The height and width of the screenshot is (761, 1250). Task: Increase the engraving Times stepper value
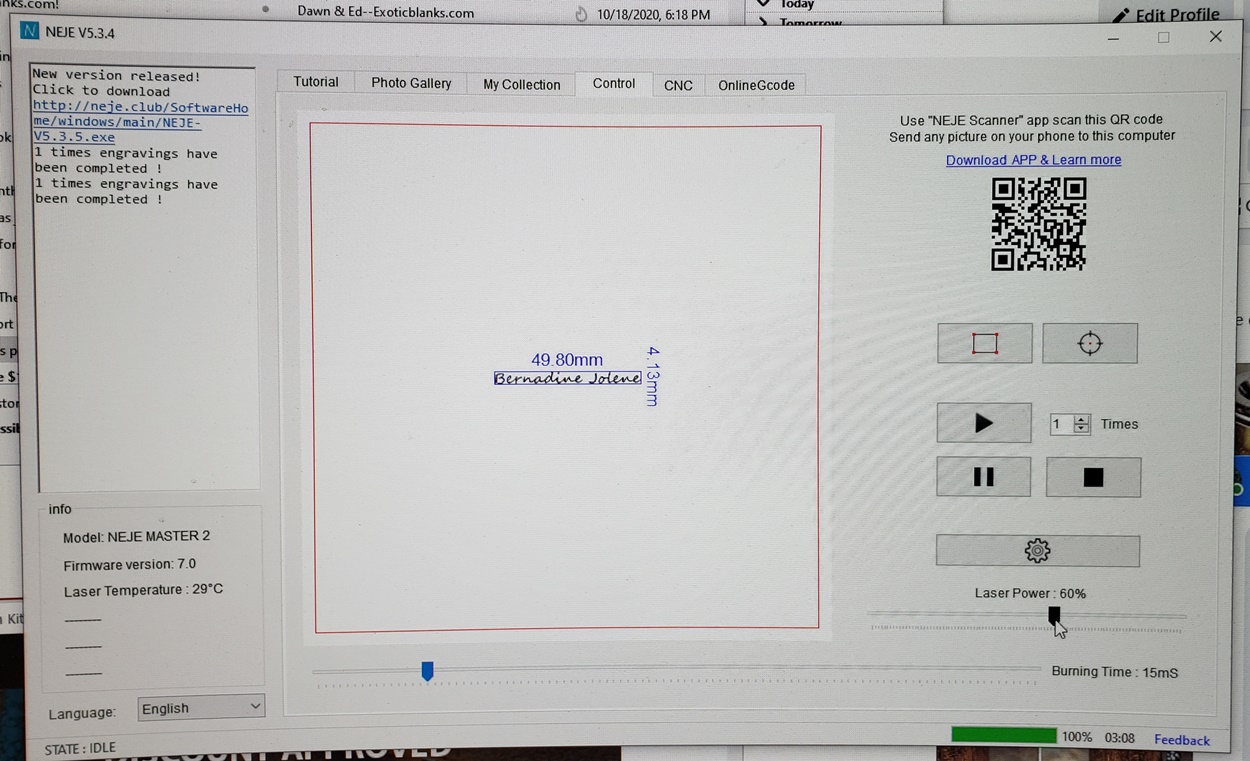click(1081, 419)
